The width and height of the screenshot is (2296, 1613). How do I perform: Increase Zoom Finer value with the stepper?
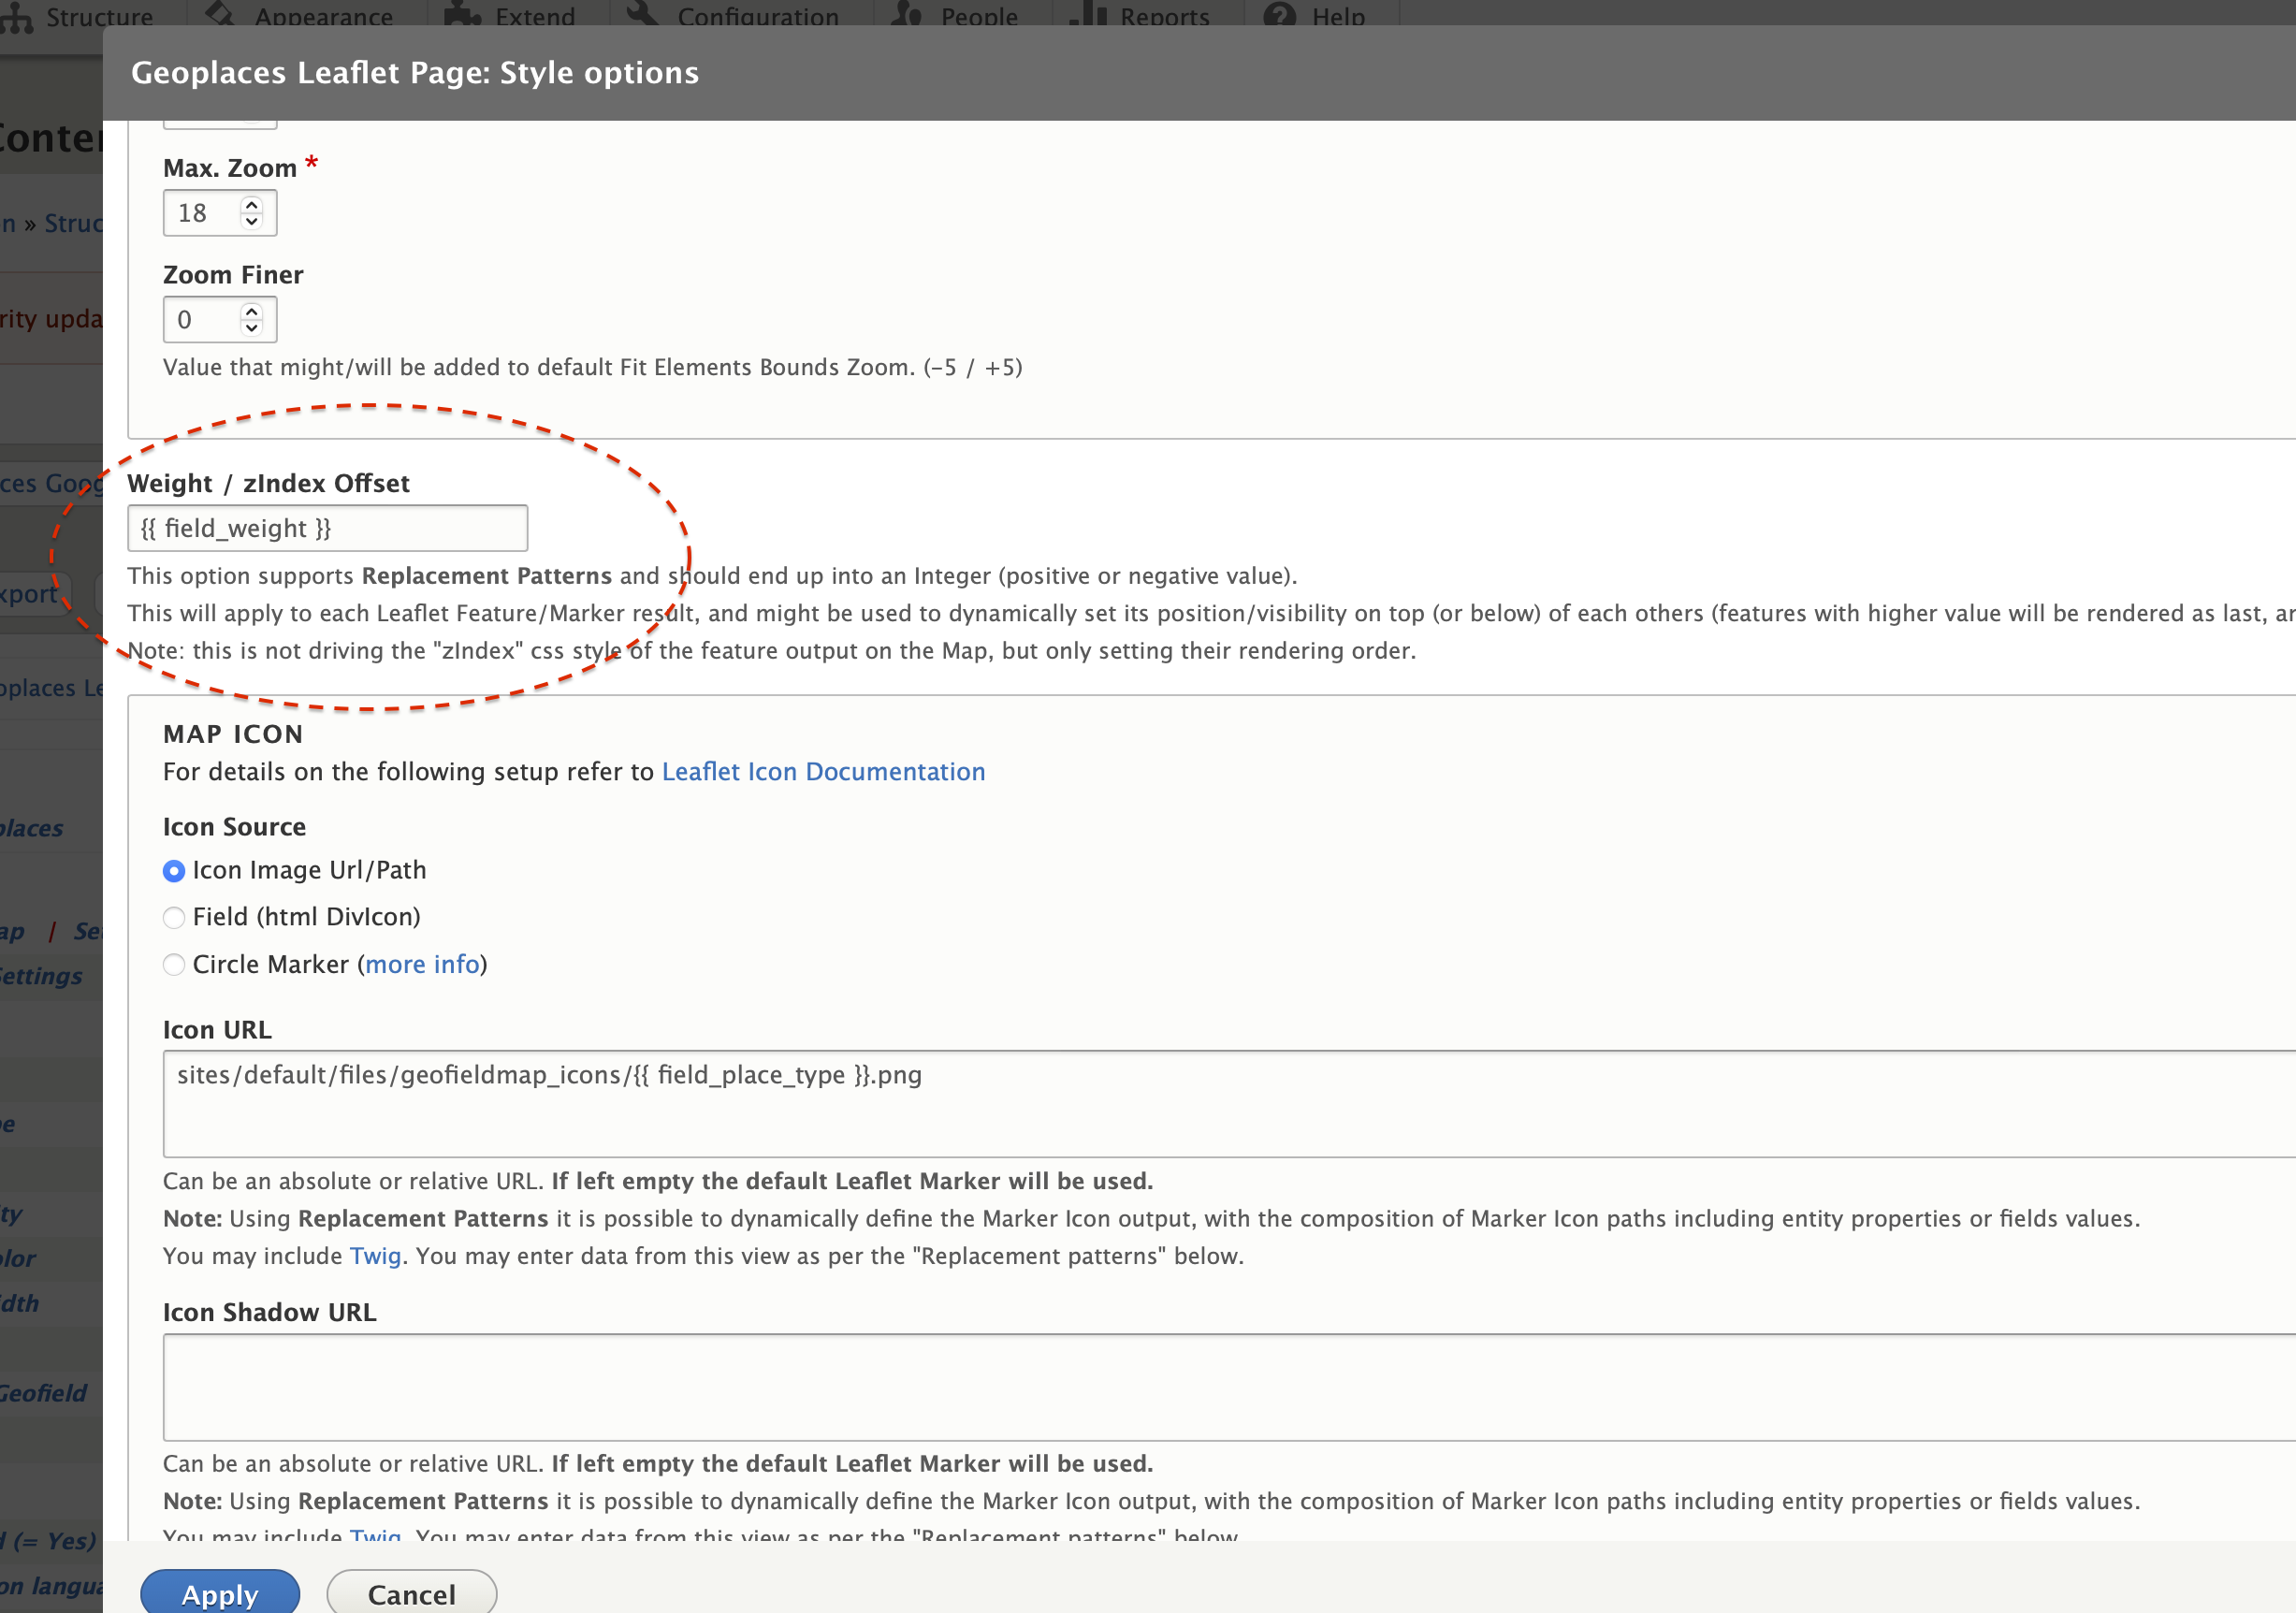[x=251, y=310]
